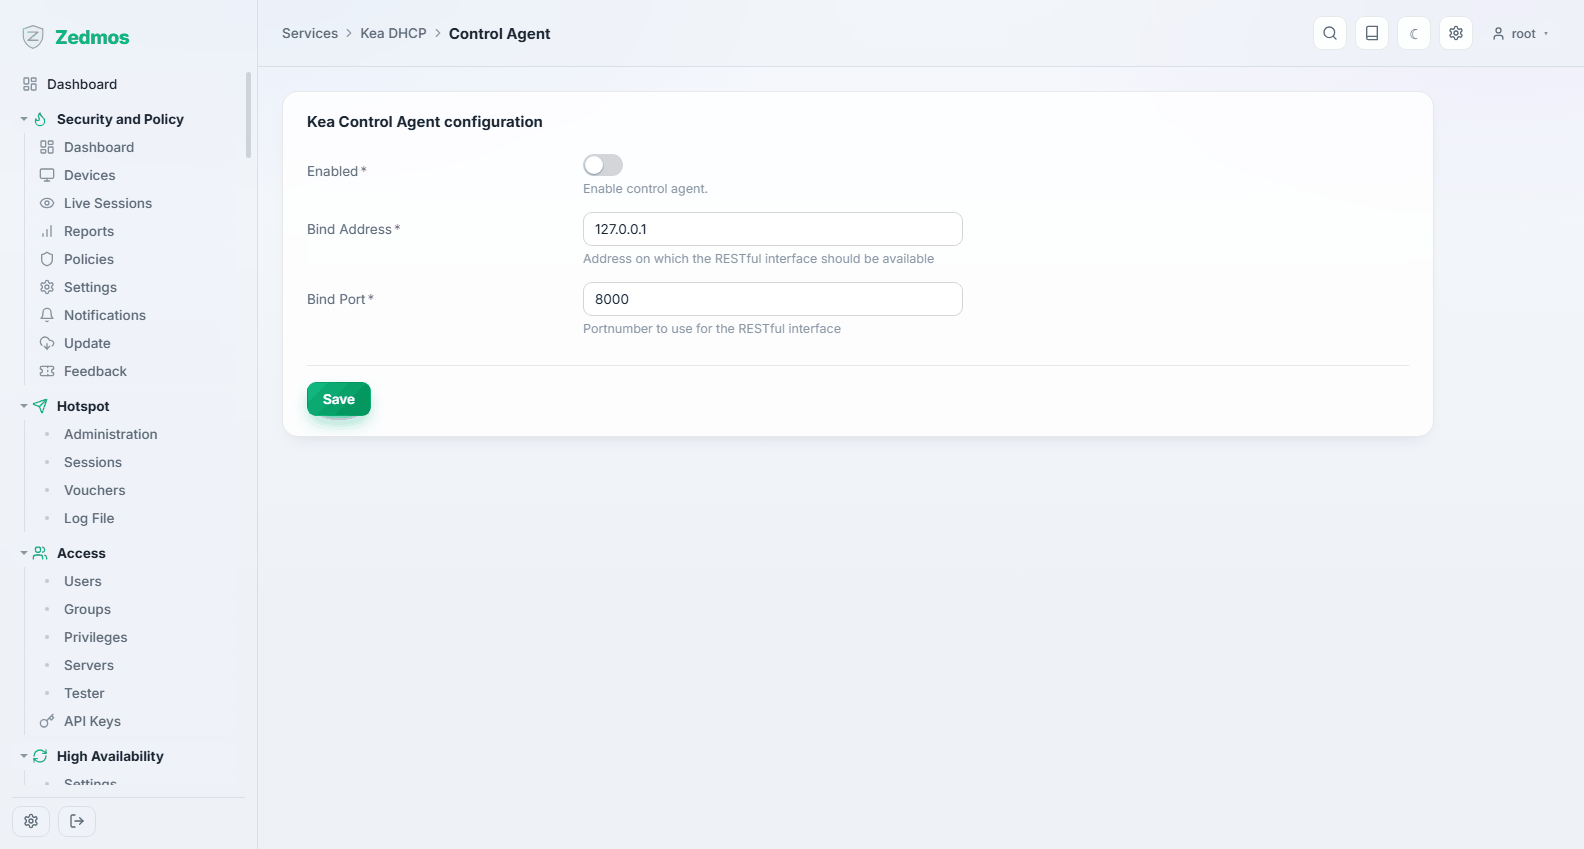
Task: Click the Hotspot paper plane icon
Action: [x=40, y=406]
